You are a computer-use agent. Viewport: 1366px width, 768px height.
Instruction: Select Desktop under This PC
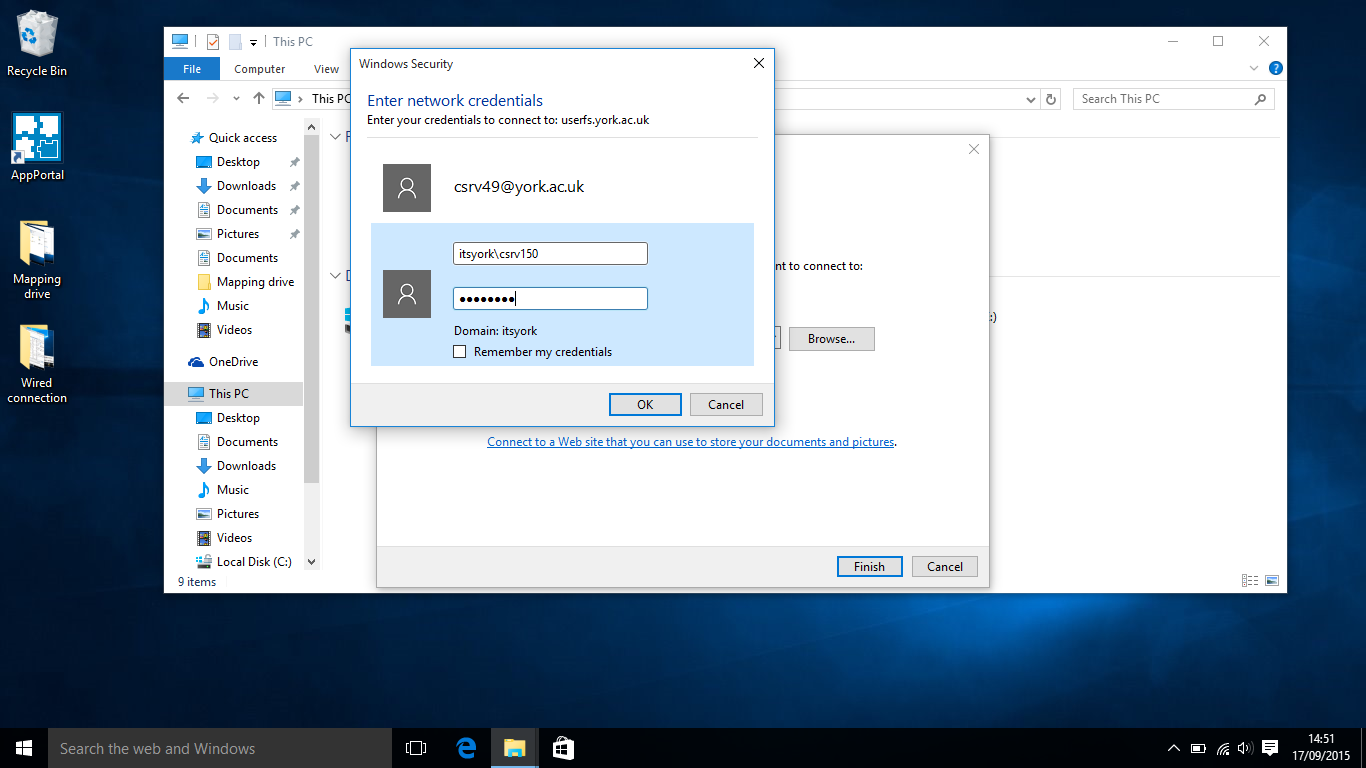coord(238,418)
